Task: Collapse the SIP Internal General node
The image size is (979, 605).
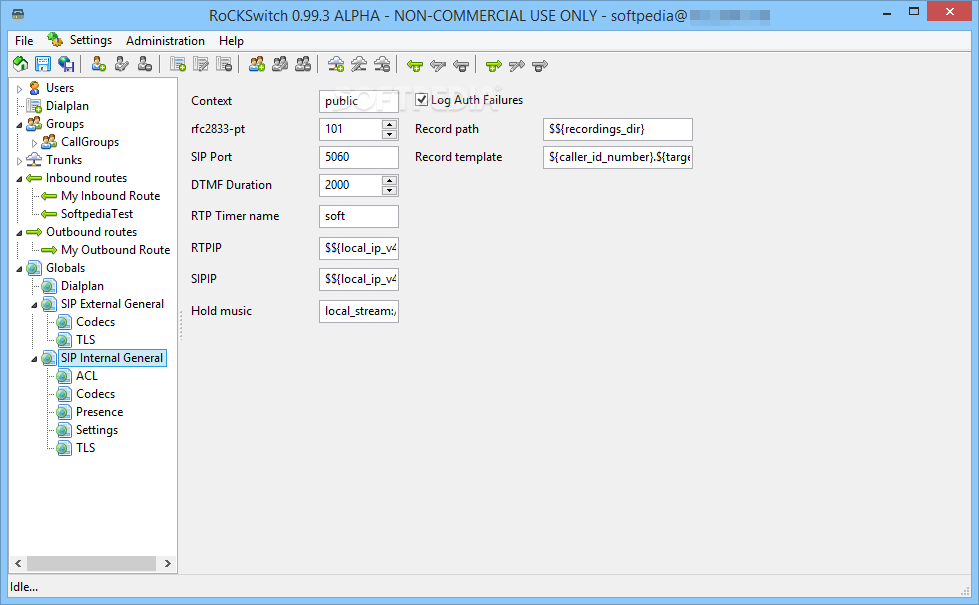Action: tap(34, 359)
